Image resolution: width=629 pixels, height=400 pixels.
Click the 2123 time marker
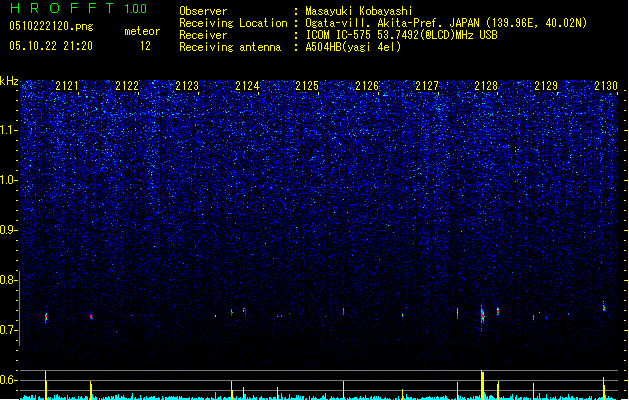(187, 86)
